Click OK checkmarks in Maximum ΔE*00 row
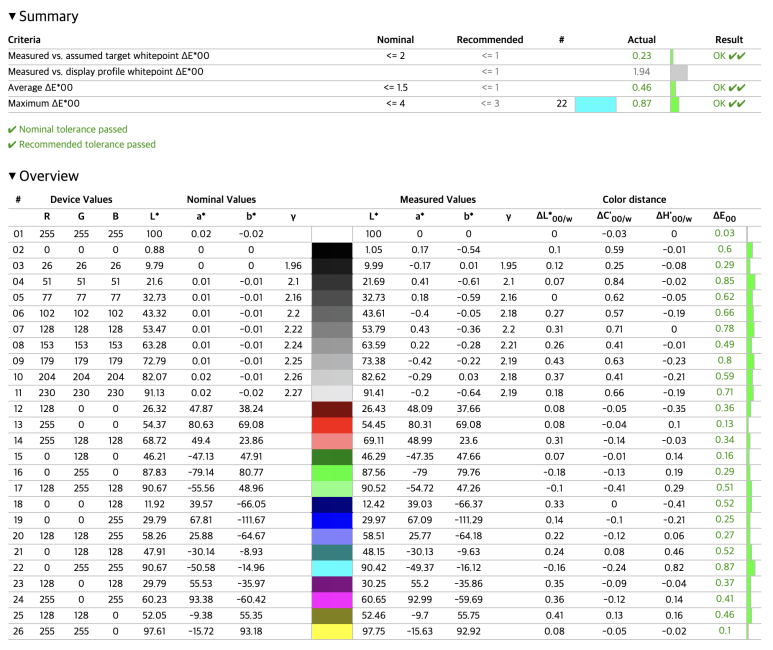773x650 pixels. click(729, 103)
